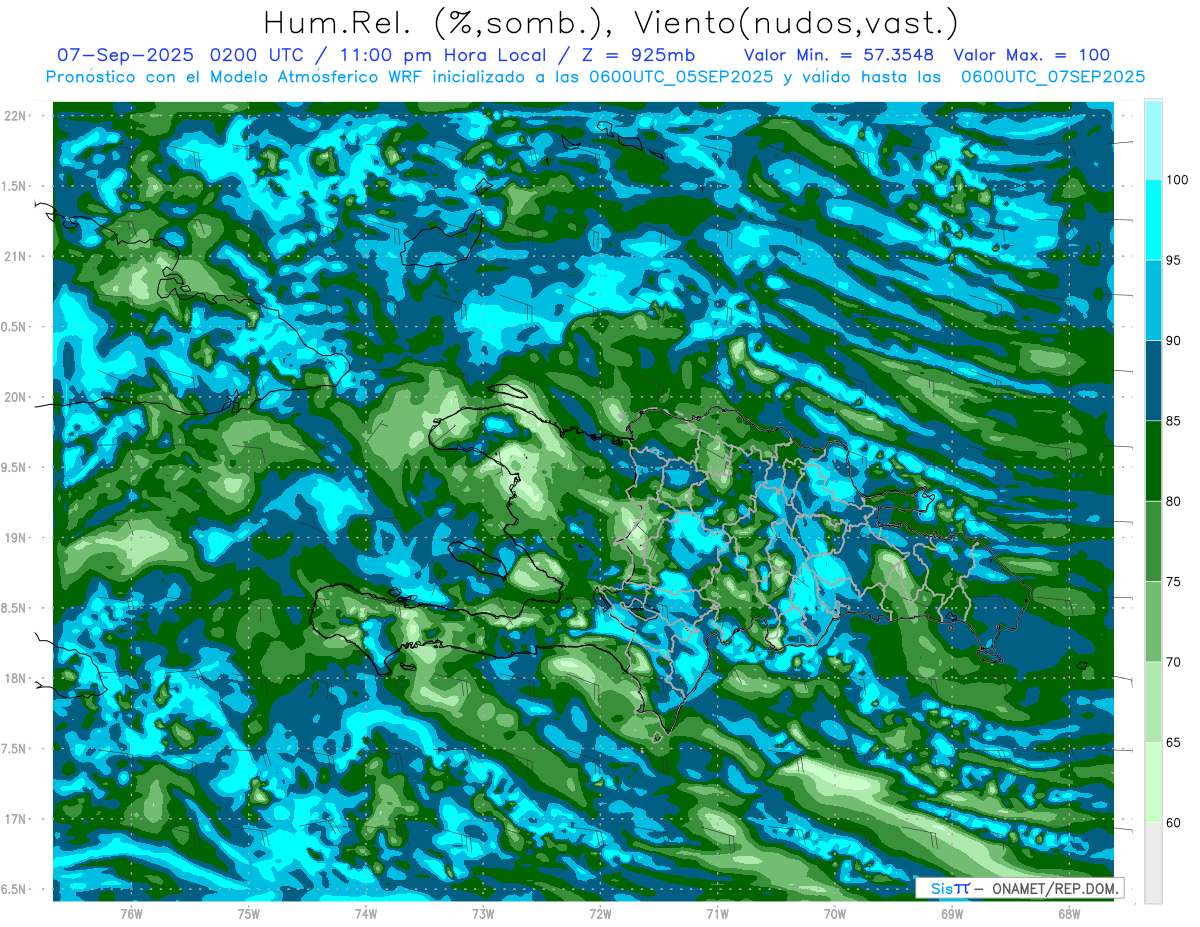This screenshot has width=1200, height=927.
Task: Click the '17N' latitude label
Action: (x=15, y=819)
